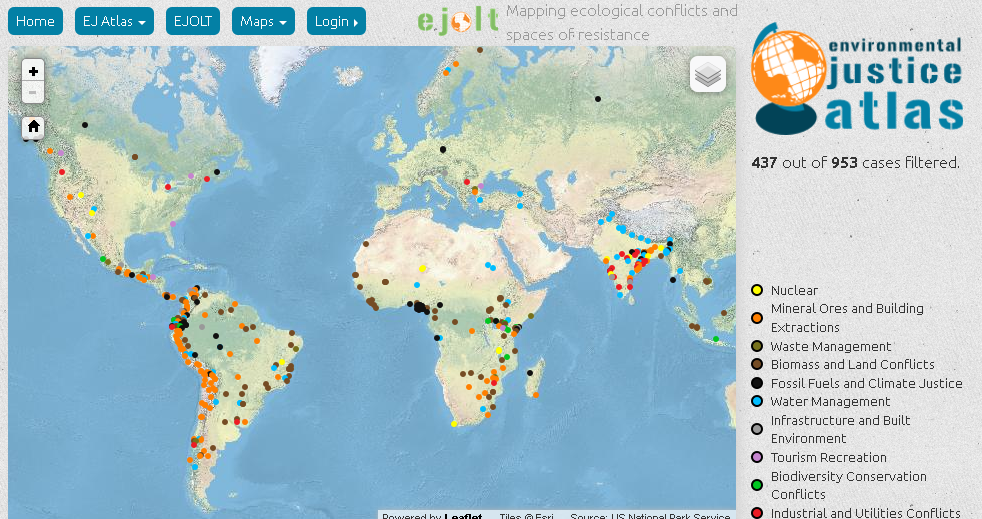Click the ejolt logo in header
Viewport: 982px width, 519px height.
(457, 21)
